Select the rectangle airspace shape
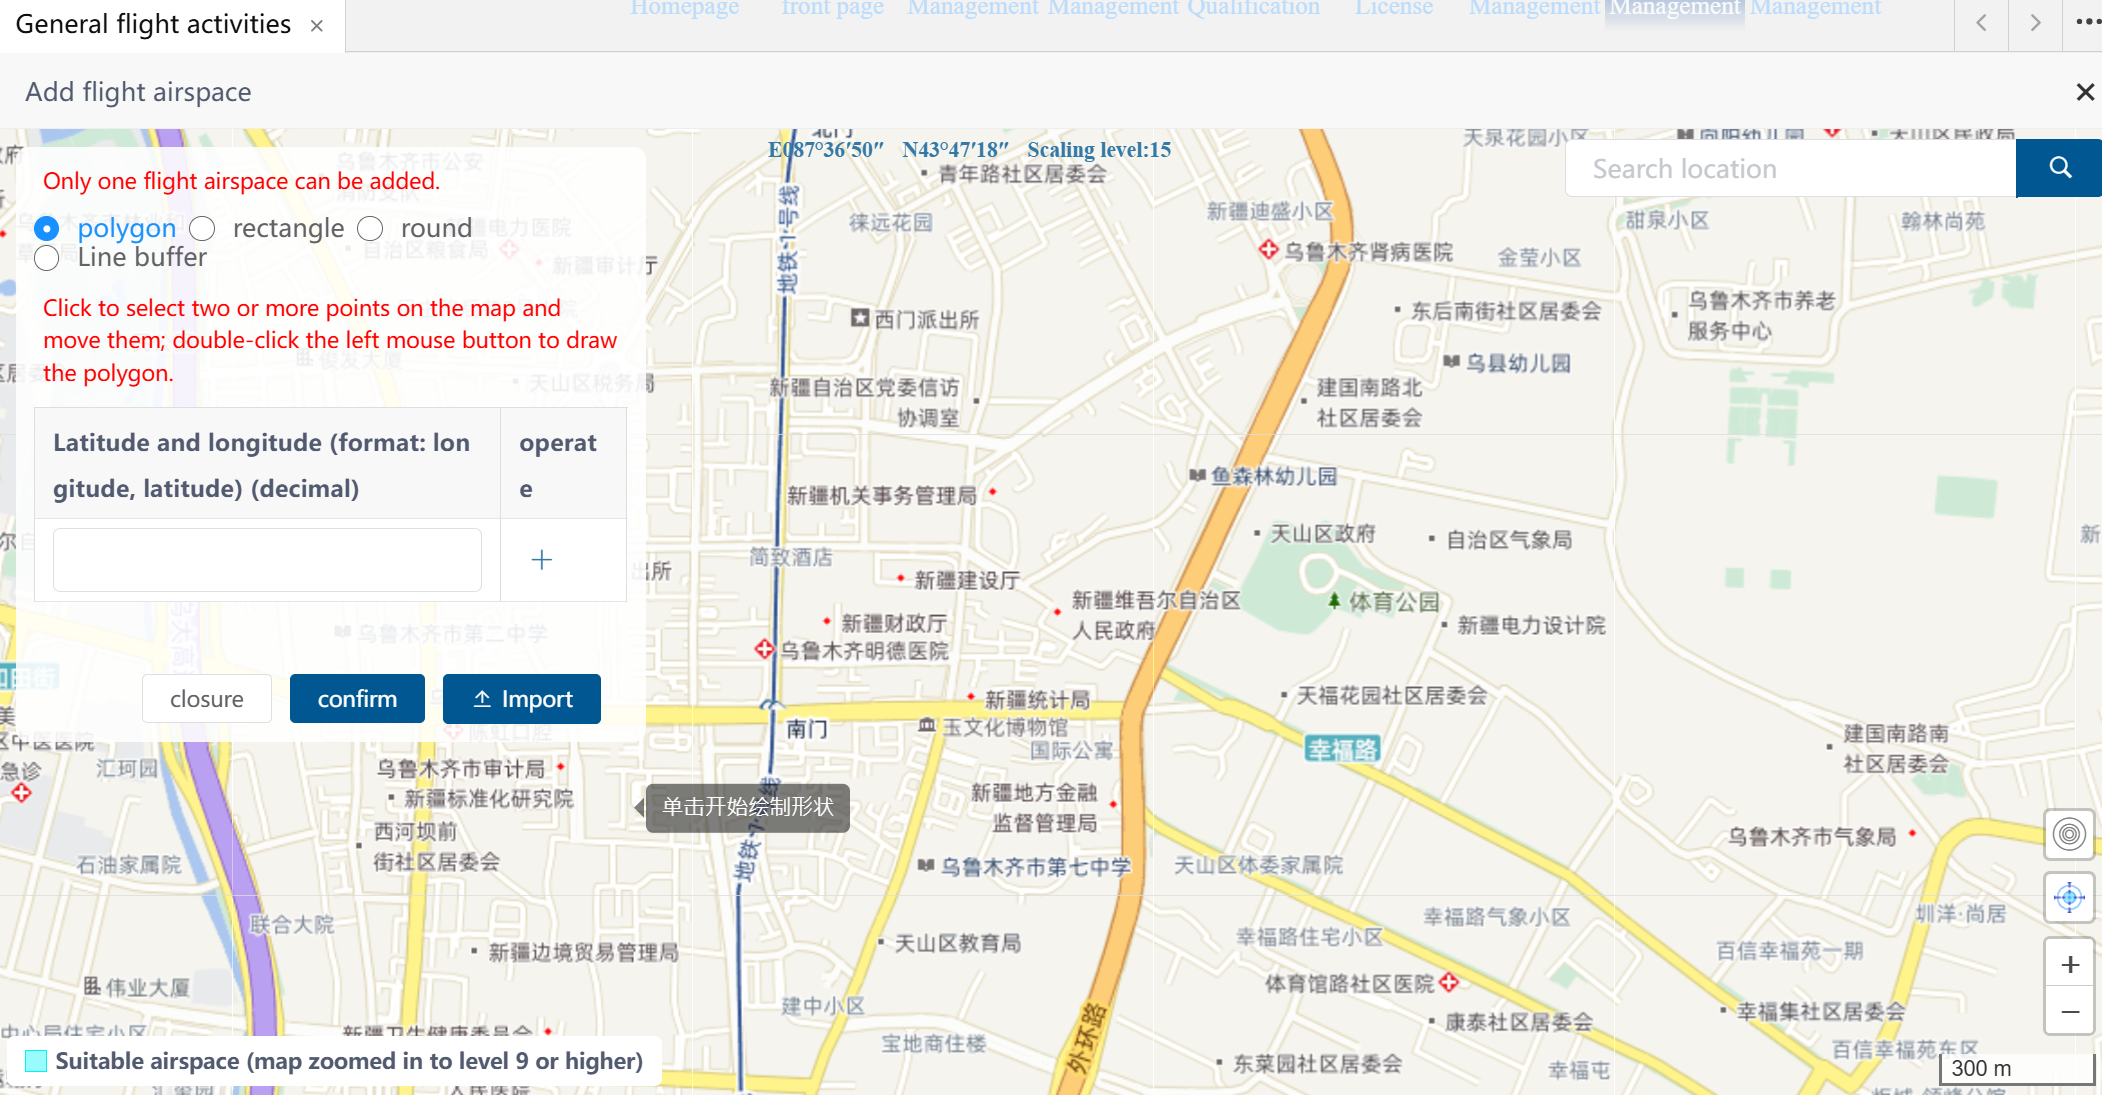The height and width of the screenshot is (1095, 2102). click(x=203, y=229)
